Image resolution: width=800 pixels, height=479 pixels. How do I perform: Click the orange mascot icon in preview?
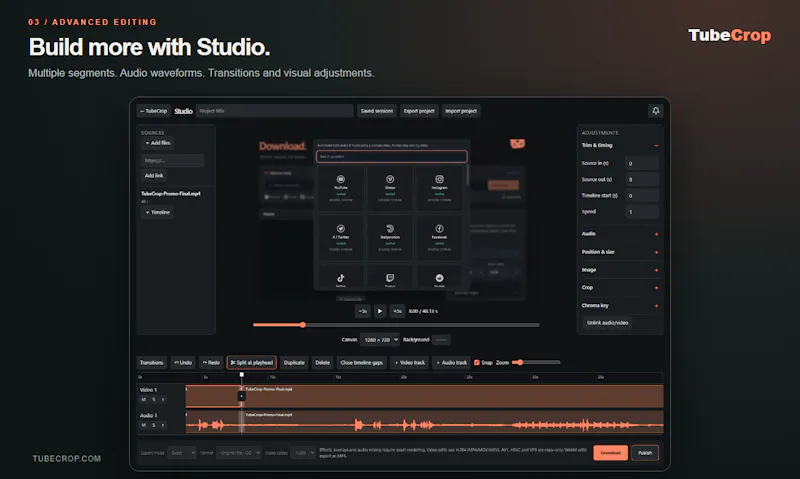tap(517, 143)
